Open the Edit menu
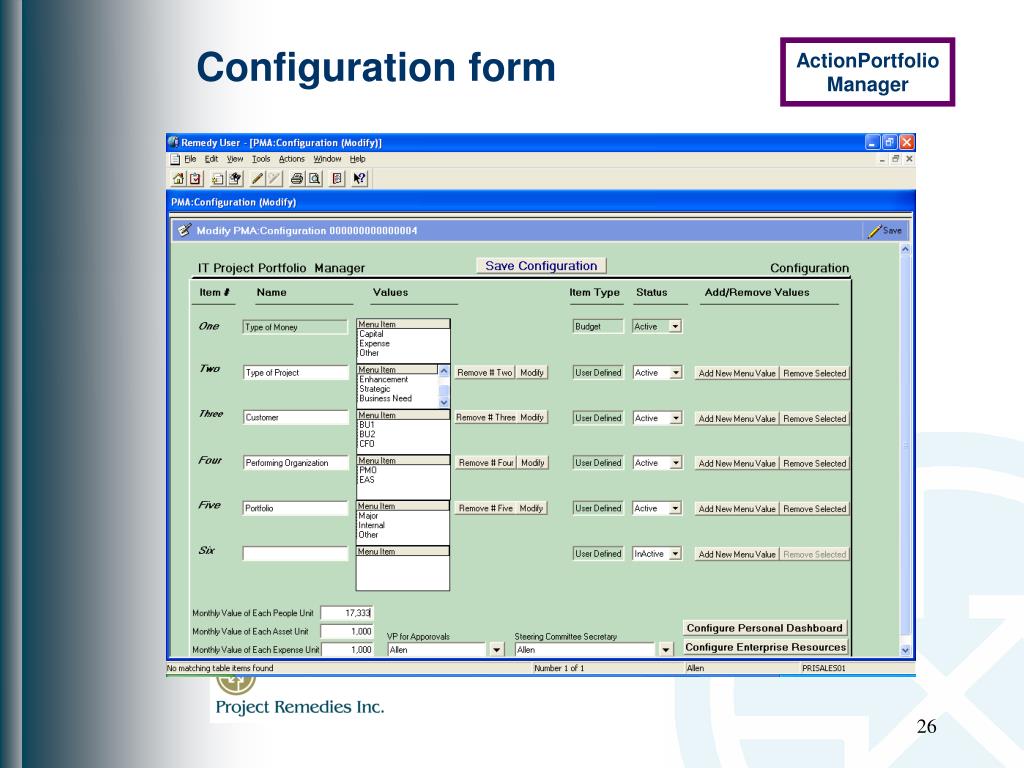 click(212, 159)
